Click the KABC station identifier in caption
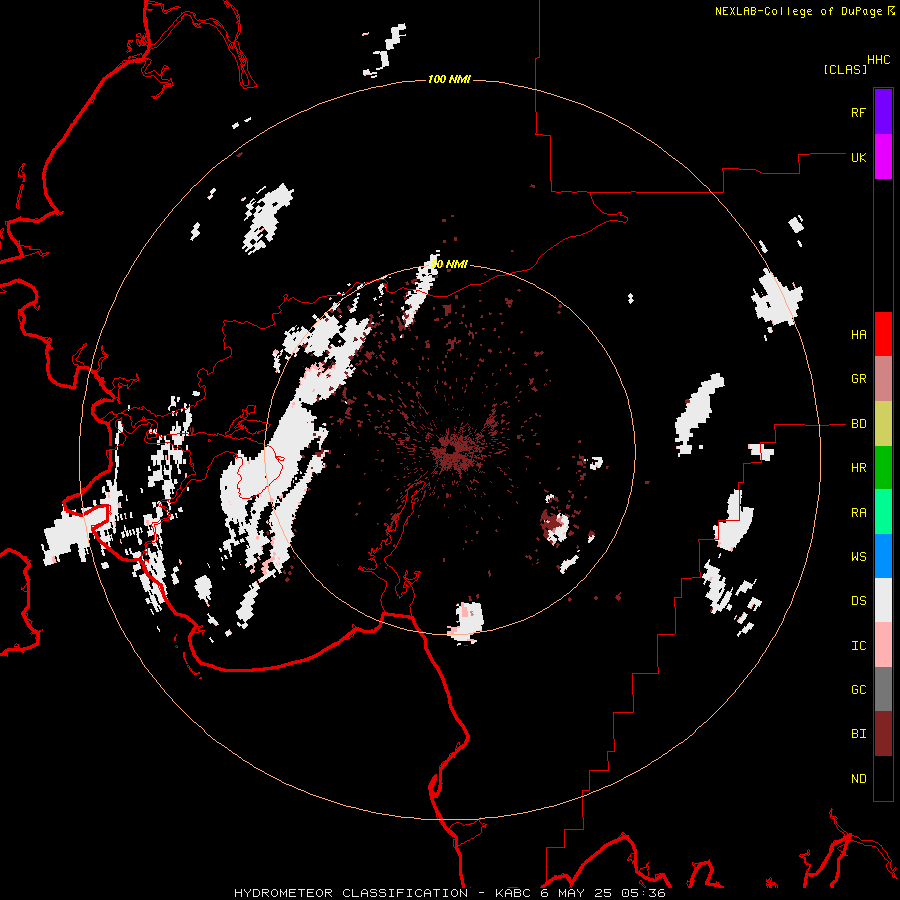 [514, 893]
